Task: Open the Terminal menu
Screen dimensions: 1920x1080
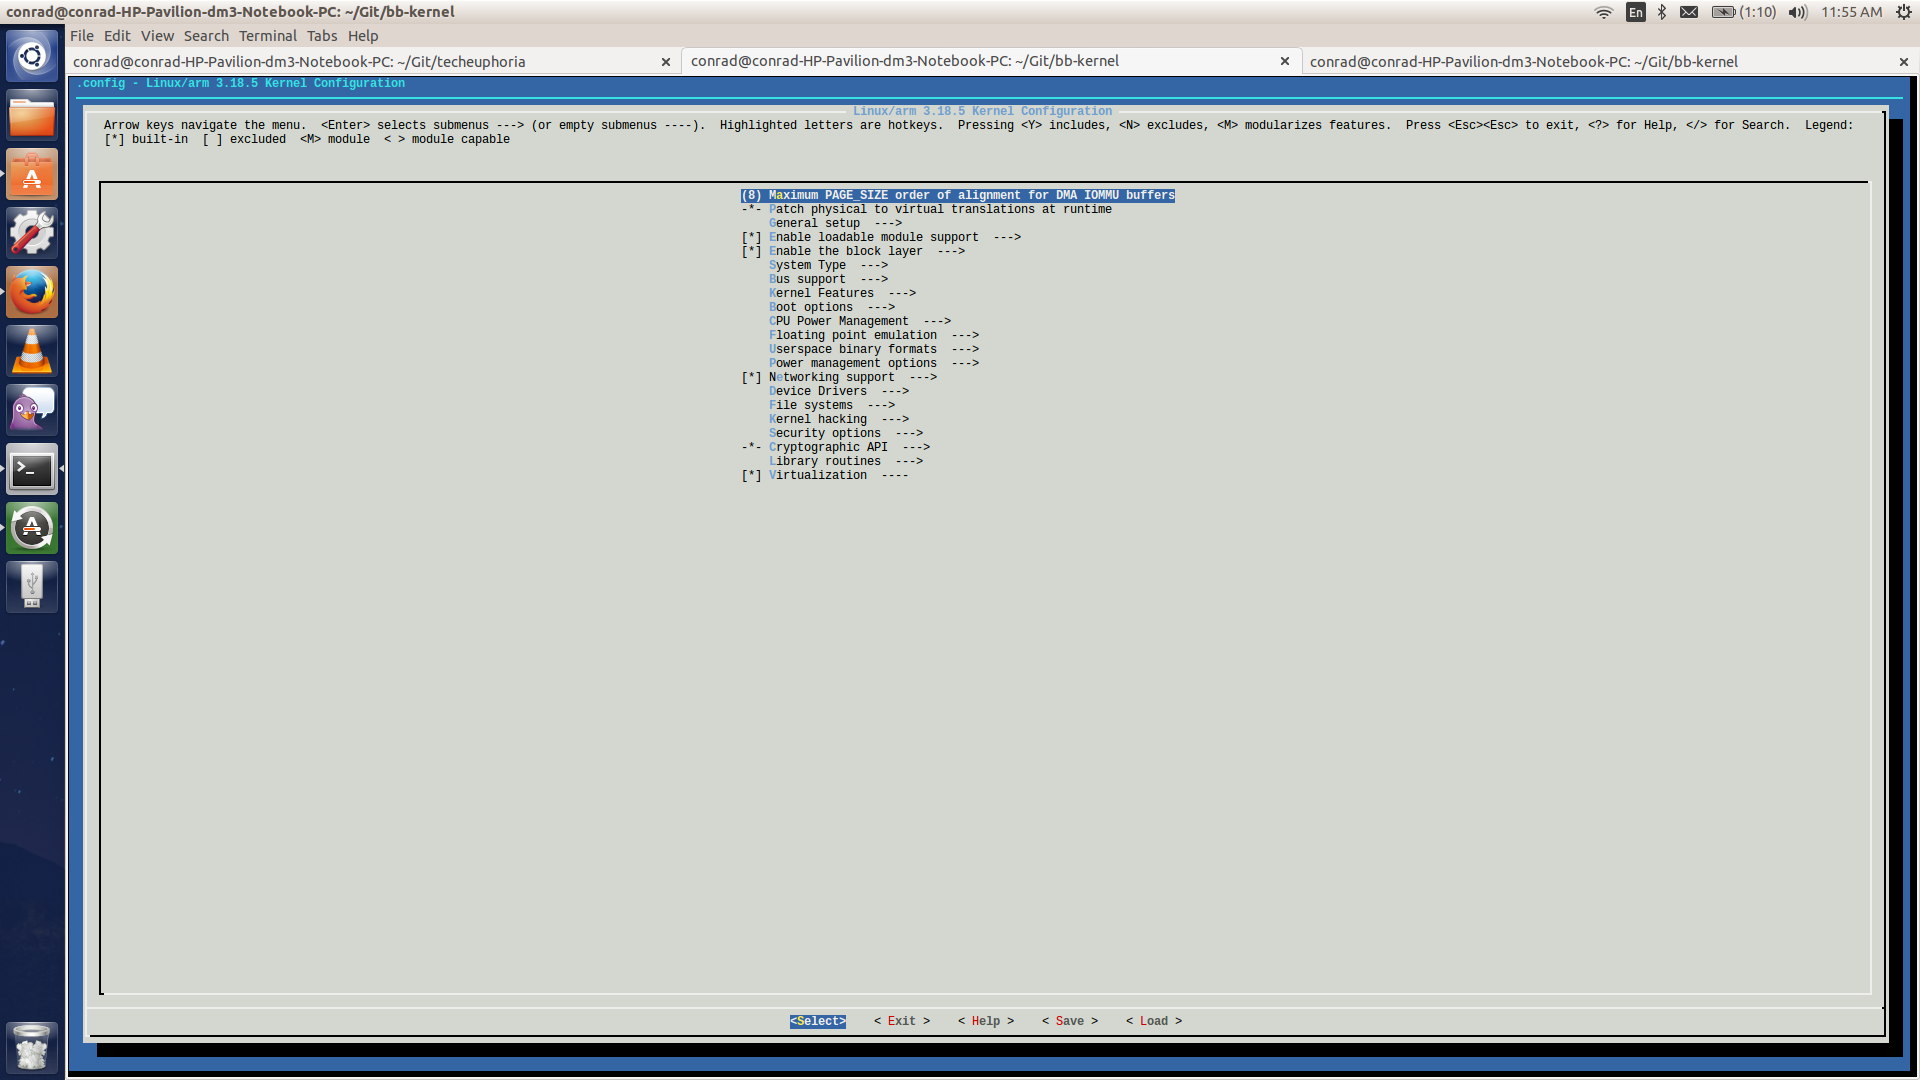Action: (x=267, y=36)
